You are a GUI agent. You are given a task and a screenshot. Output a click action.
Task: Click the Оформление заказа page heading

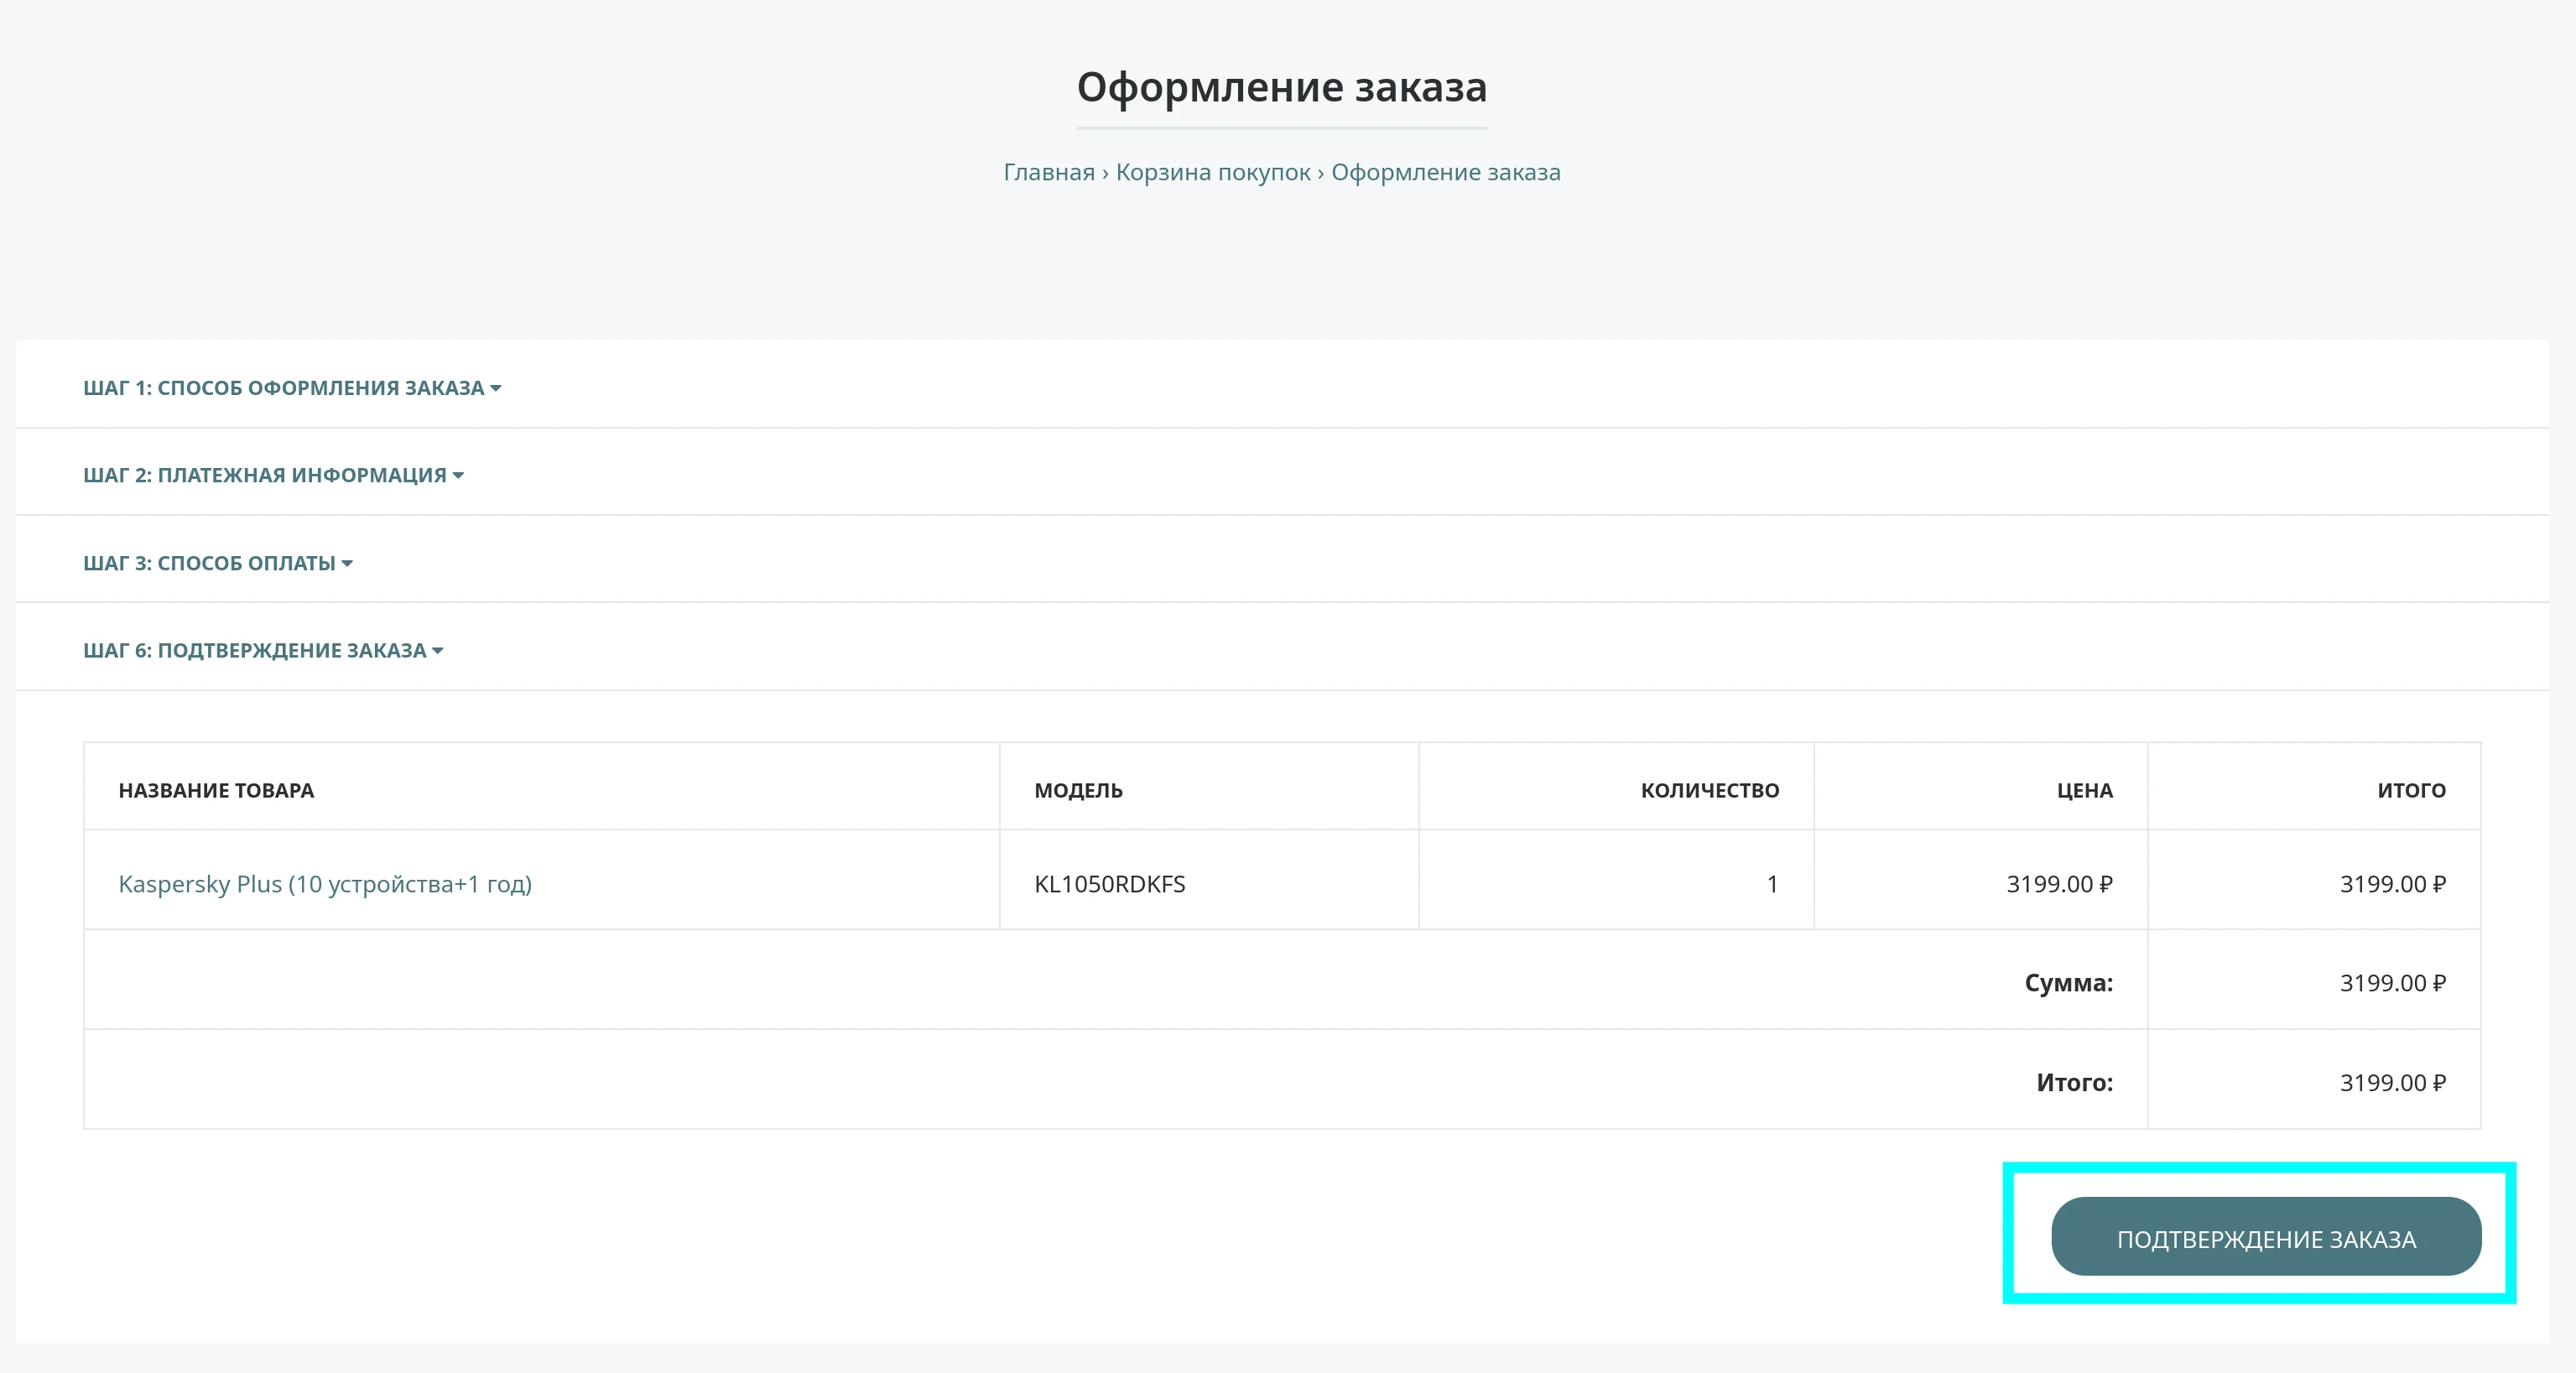click(x=1281, y=87)
